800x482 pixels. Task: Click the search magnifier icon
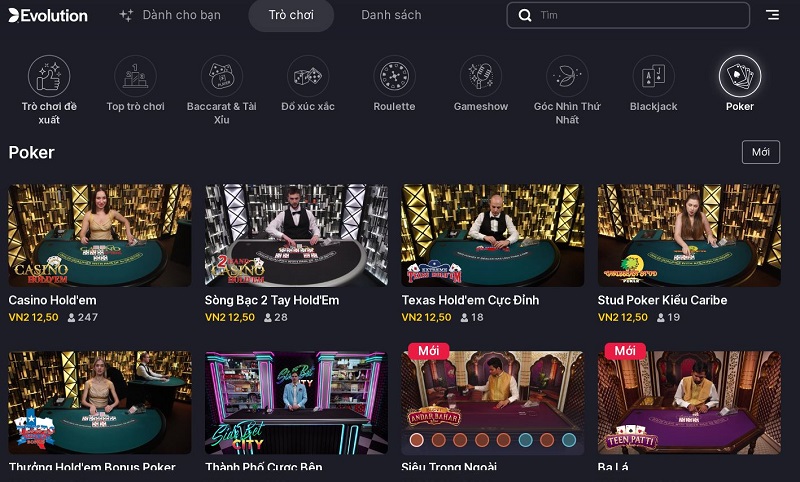[525, 15]
